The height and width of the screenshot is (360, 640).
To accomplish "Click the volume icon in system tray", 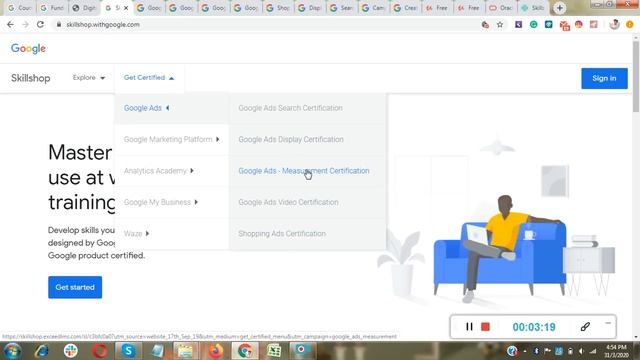I will [581, 351].
